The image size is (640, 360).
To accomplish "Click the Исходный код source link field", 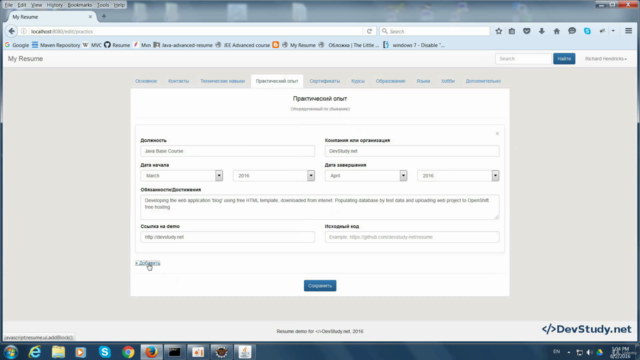I will pyautogui.click(x=412, y=237).
